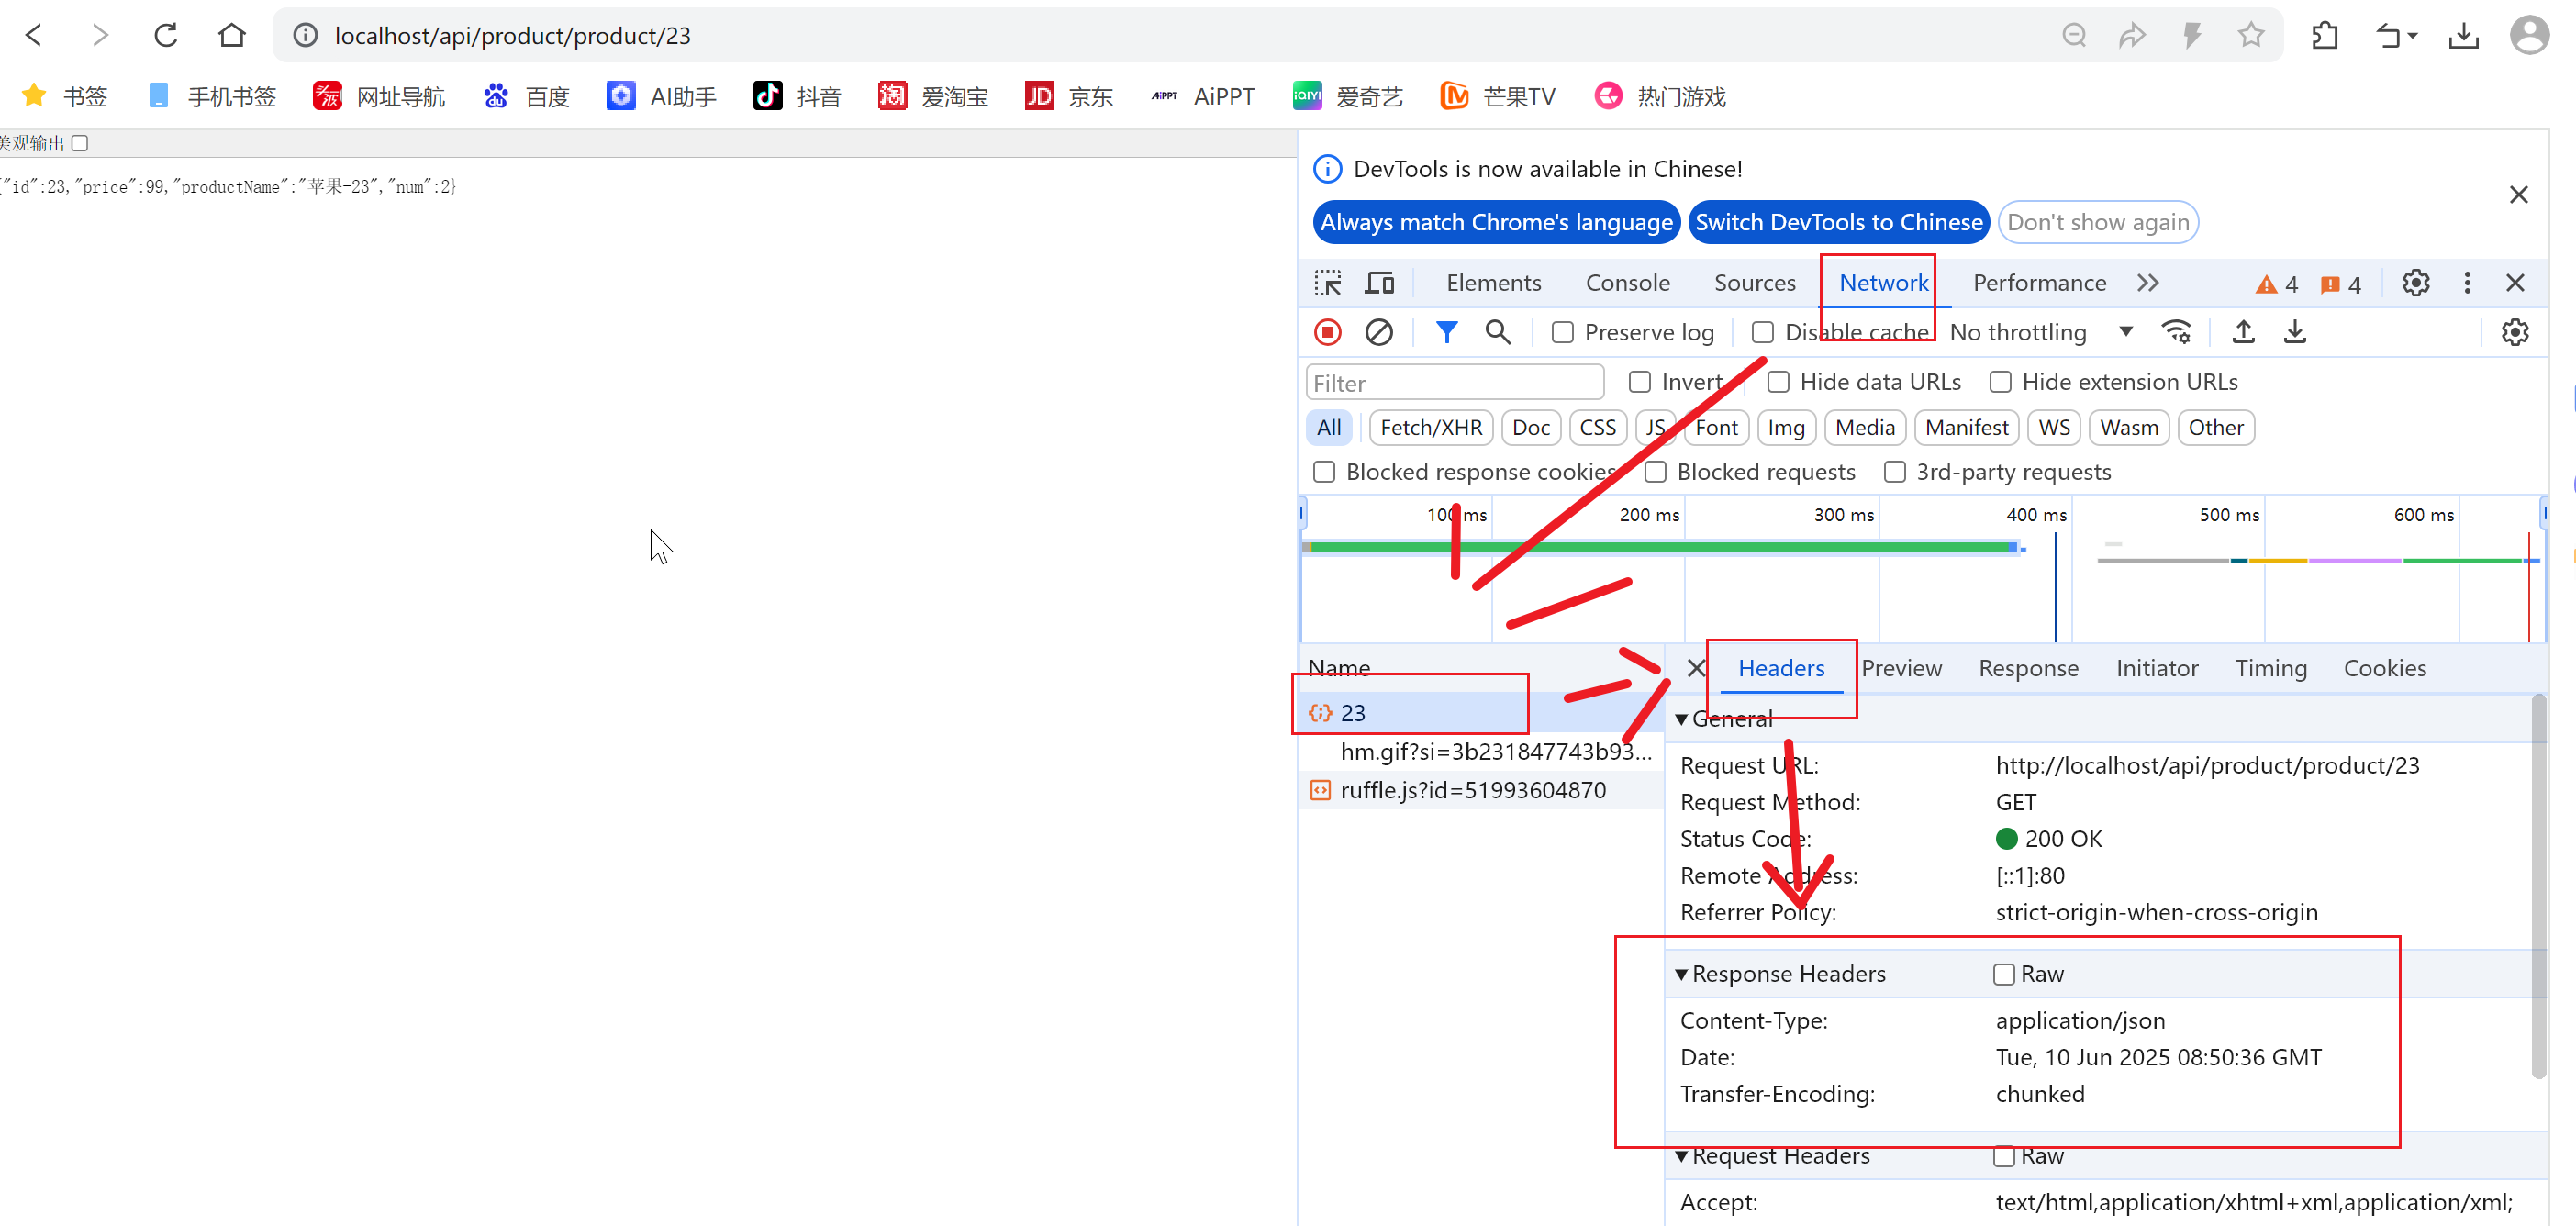Check Blocked requests checkbox
Image resolution: width=2576 pixels, height=1226 pixels.
pyautogui.click(x=1656, y=472)
